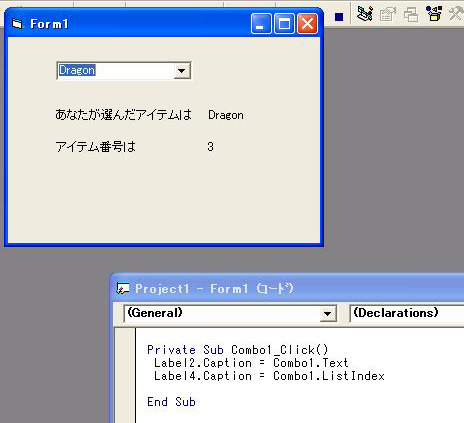Viewport: 464px width, 423px height.
Task: Click inside the Dragon combo text field
Action: 115,71
